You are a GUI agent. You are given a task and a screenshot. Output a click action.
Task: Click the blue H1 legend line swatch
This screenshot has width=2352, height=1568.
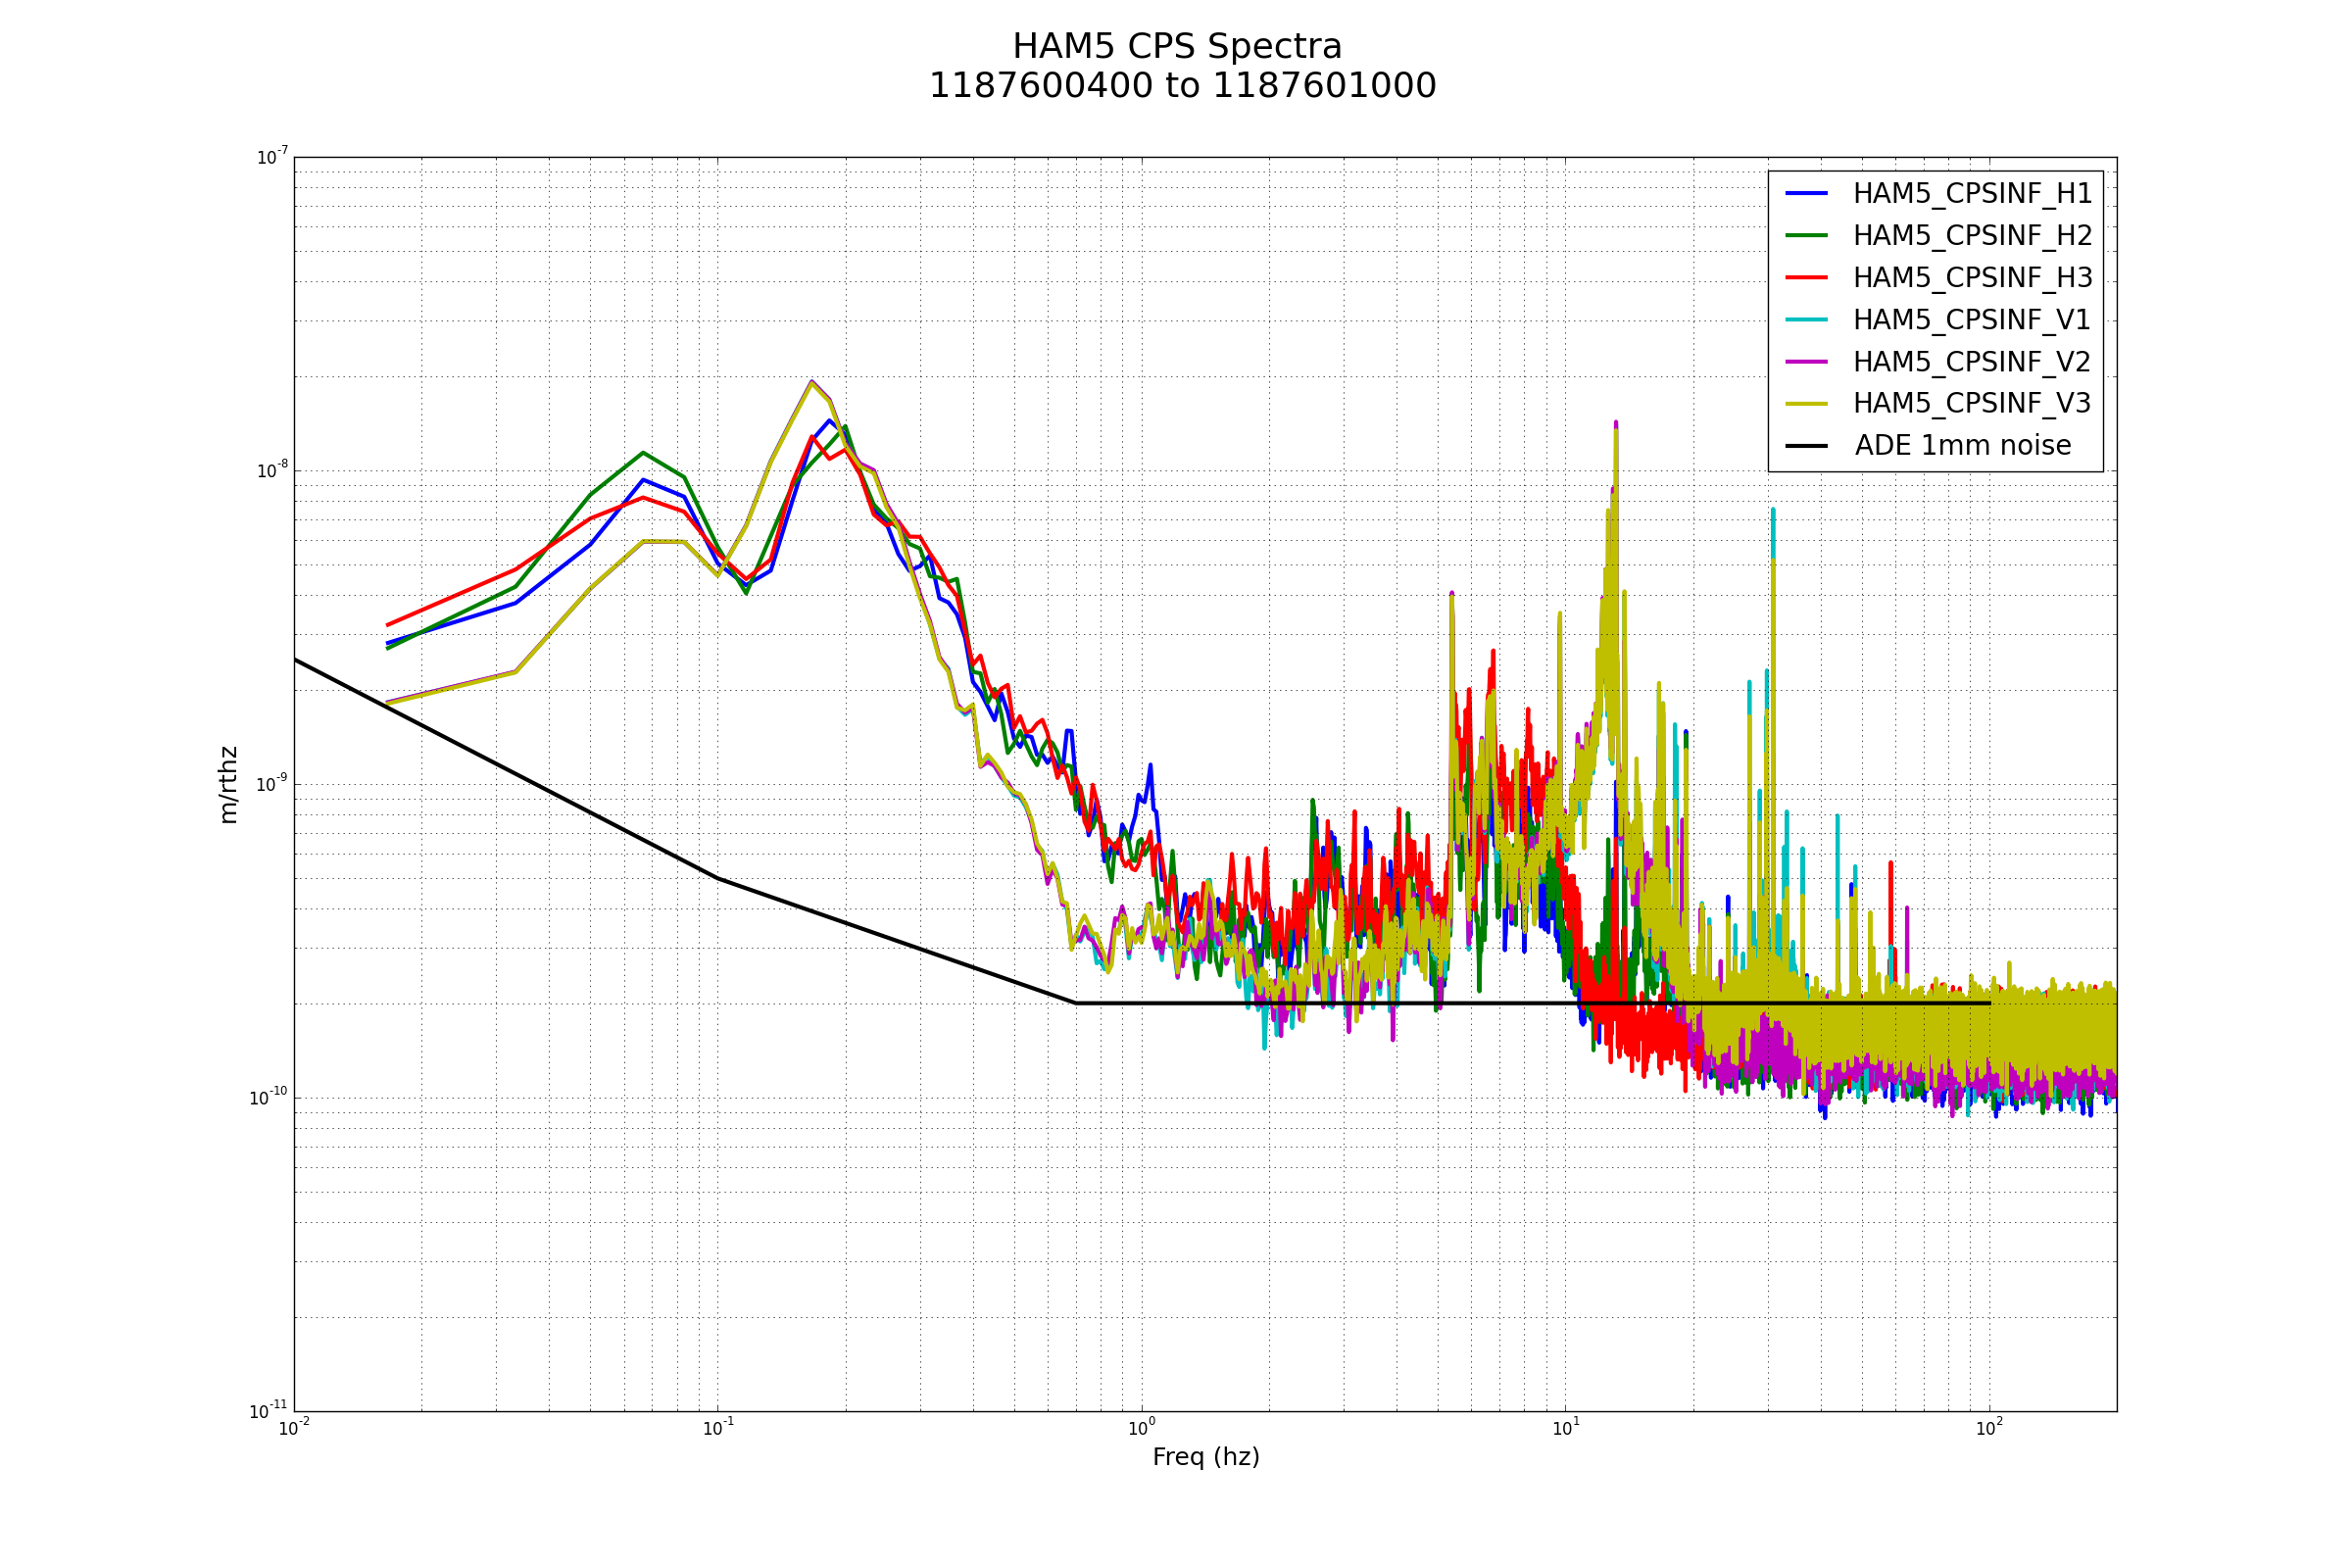[1806, 193]
